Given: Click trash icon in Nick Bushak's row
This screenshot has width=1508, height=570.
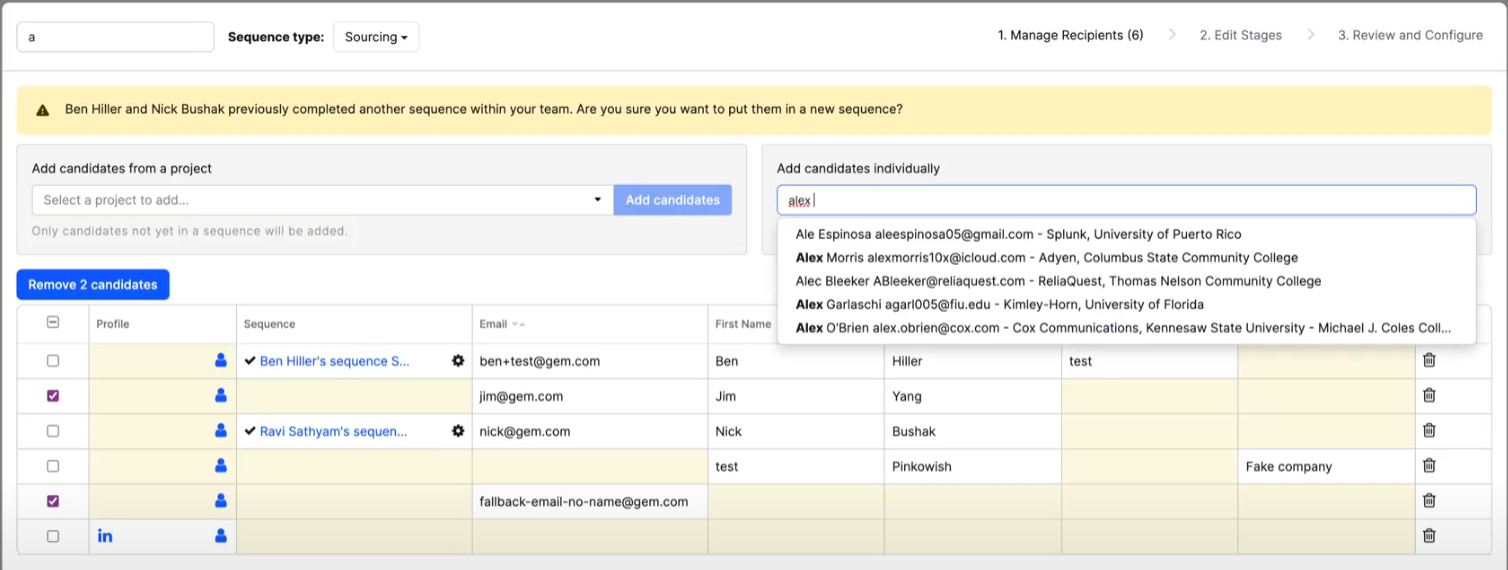Looking at the screenshot, I should 1429,431.
